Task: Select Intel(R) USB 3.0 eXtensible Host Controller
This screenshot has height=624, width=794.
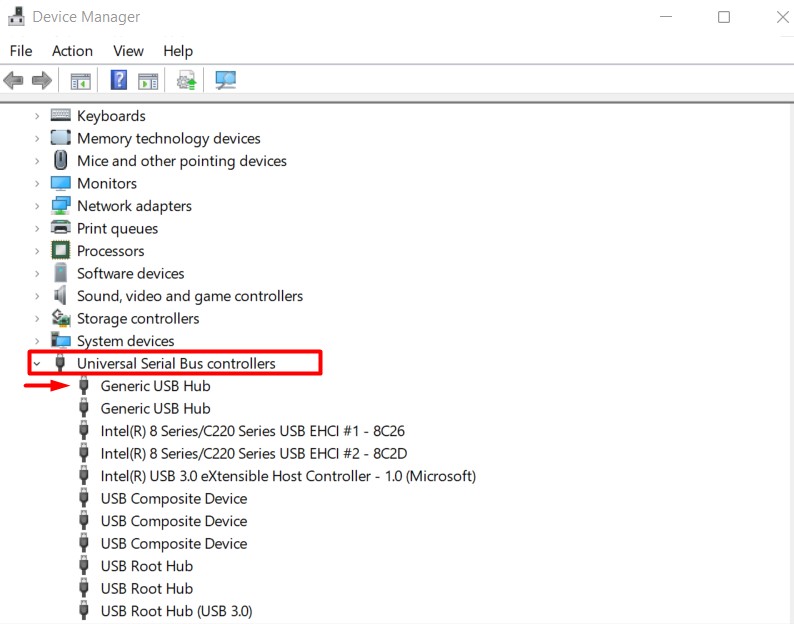Action: (x=288, y=476)
